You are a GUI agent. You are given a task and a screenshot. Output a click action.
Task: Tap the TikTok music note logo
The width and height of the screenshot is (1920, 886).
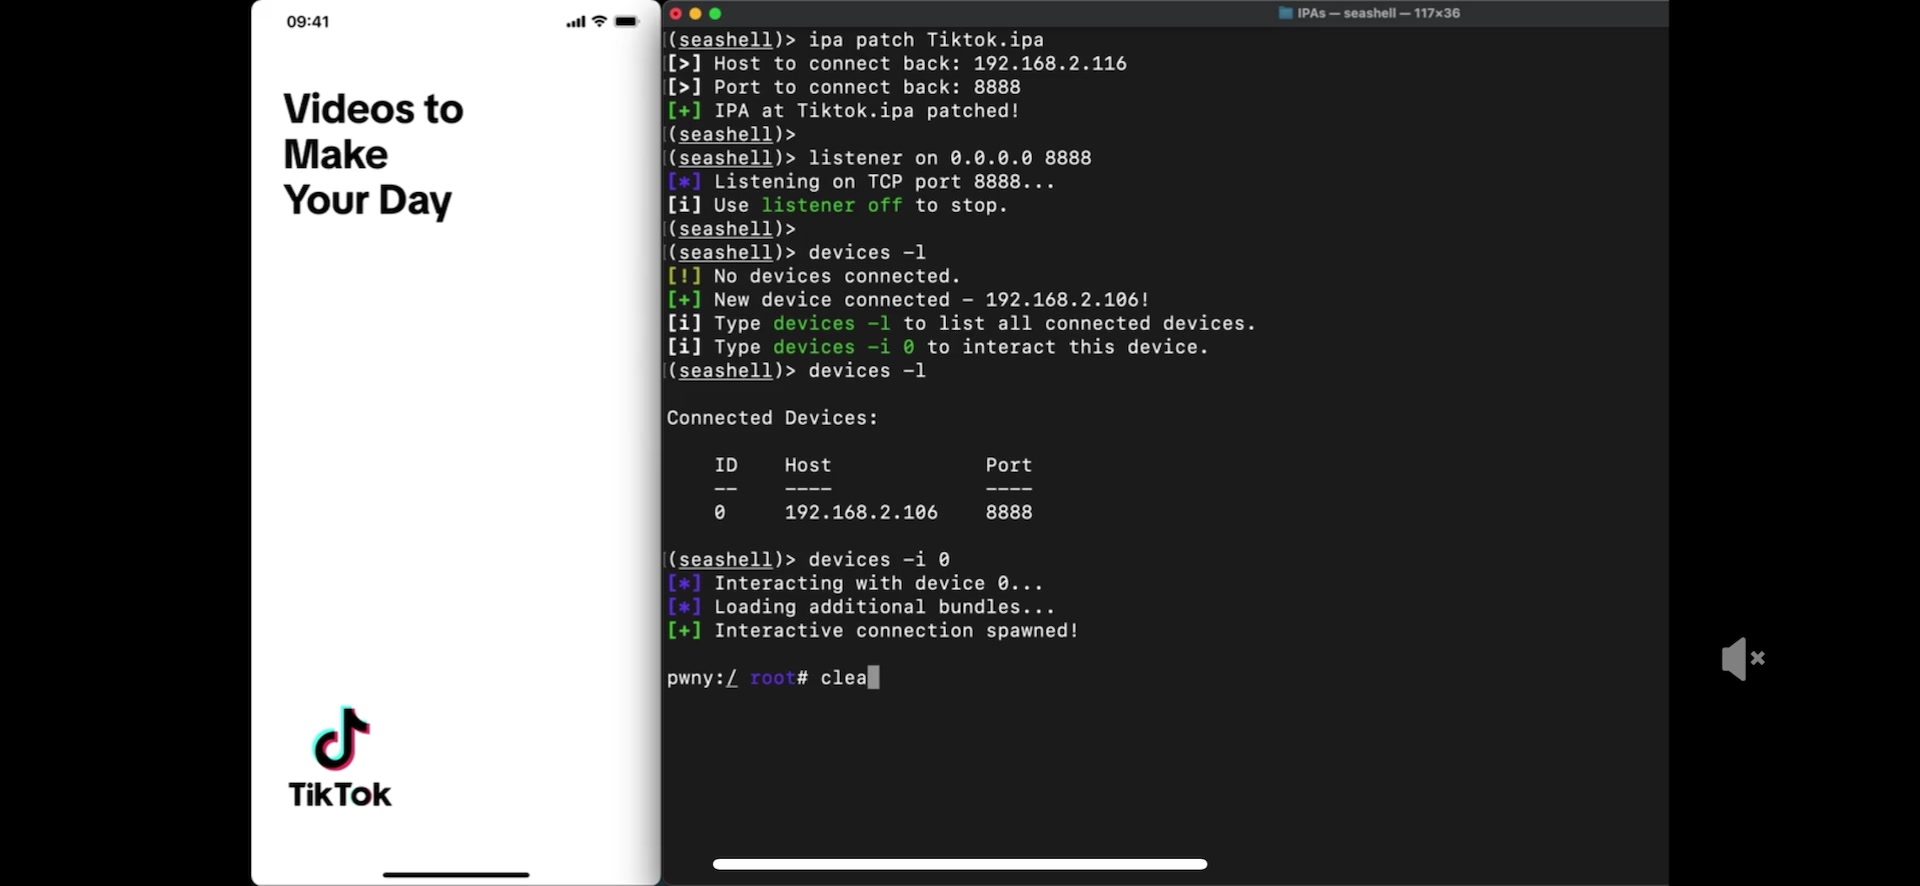click(341, 738)
